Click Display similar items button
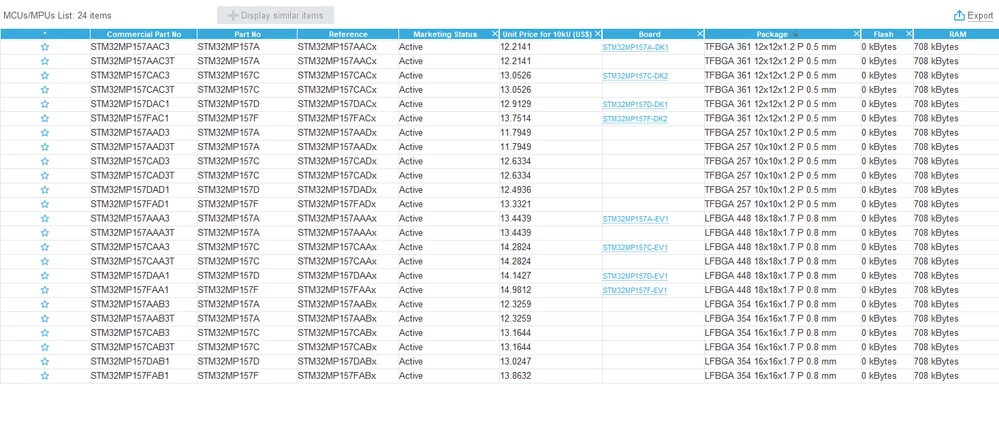The height and width of the screenshot is (428, 999). coord(275,15)
